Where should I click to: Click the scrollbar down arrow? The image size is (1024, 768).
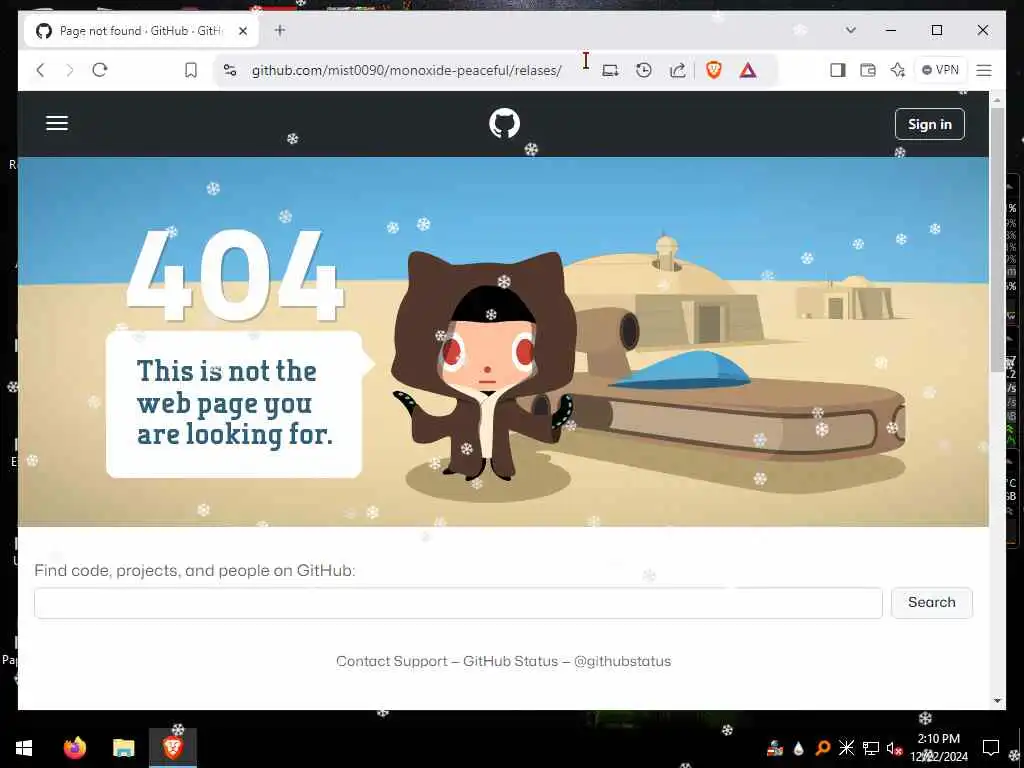(997, 701)
